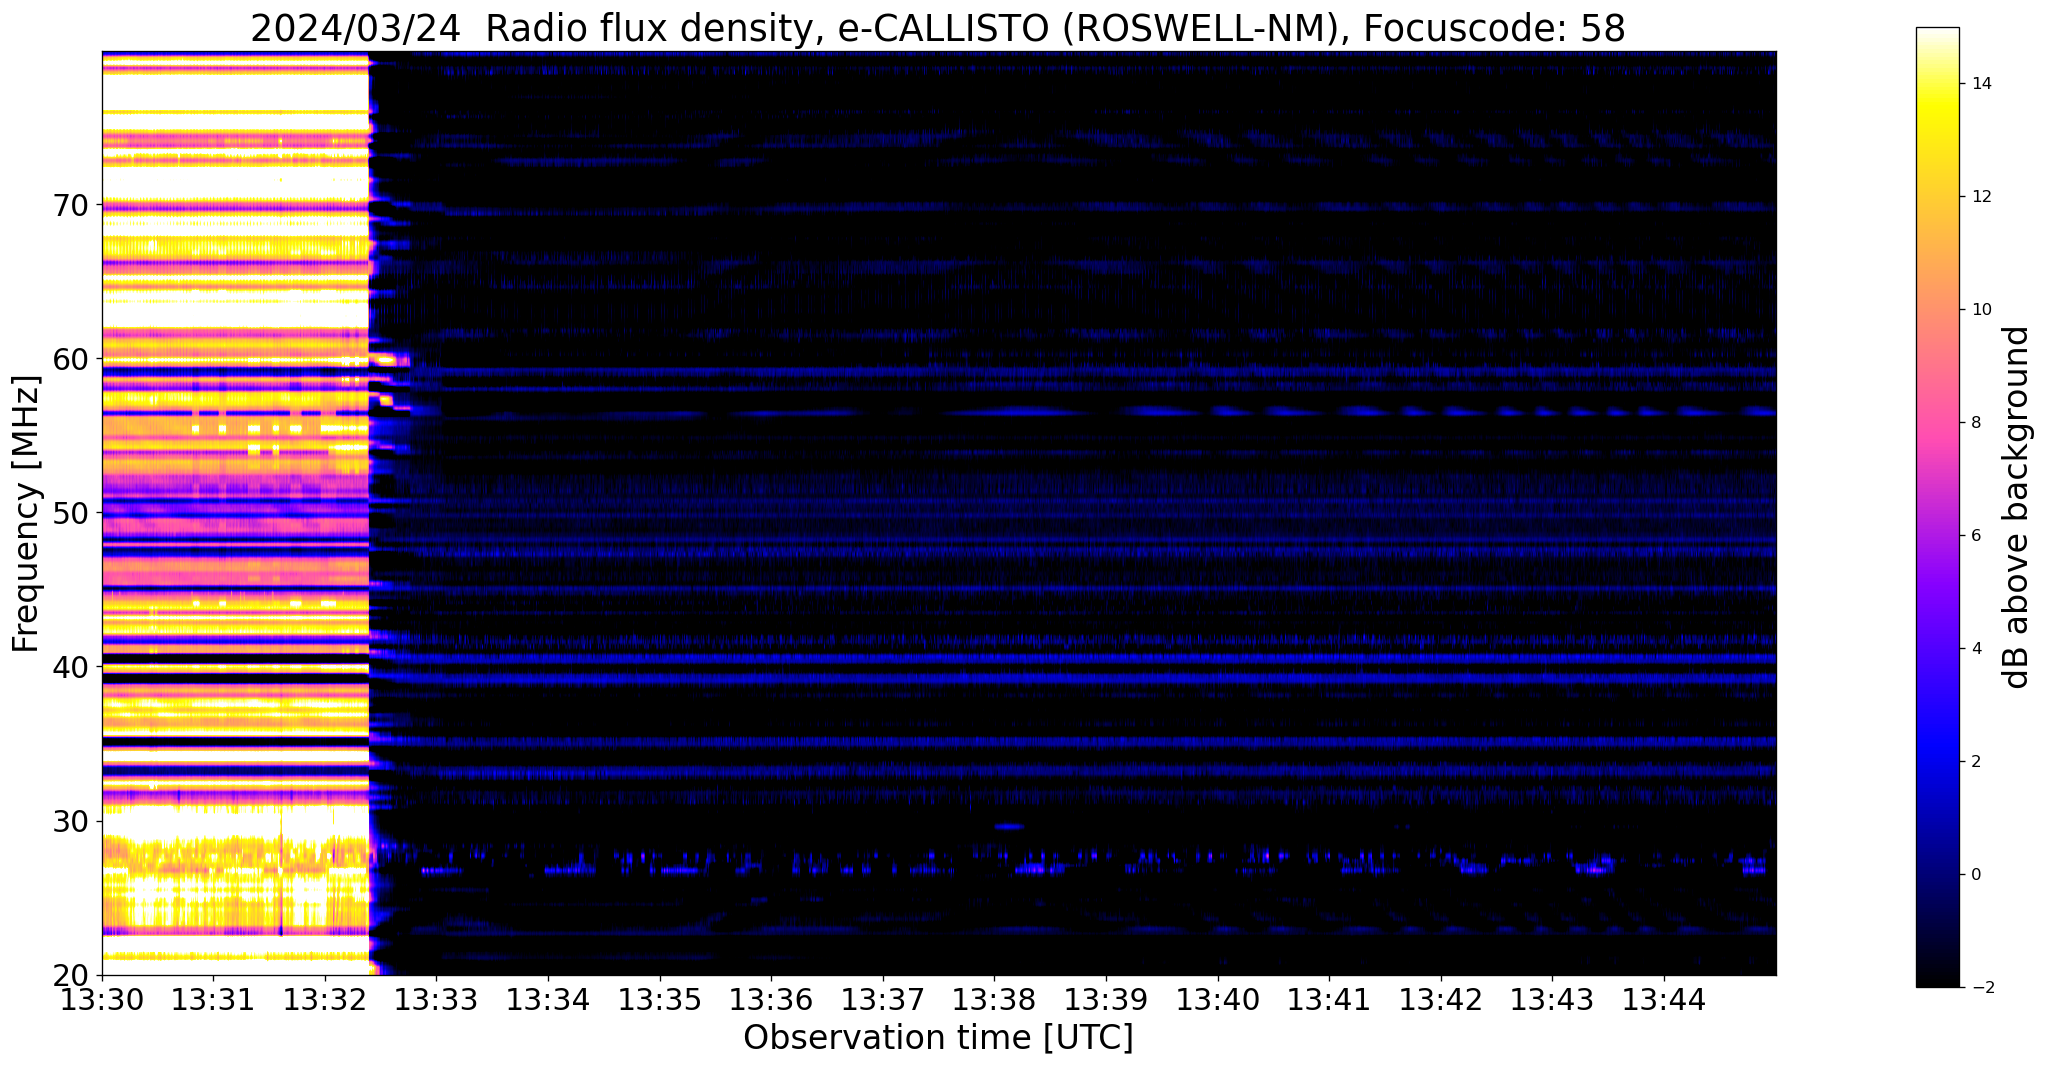This screenshot has height=1067, width=2047.
Task: Click the 13:42 time tick label
Action: click(1441, 999)
